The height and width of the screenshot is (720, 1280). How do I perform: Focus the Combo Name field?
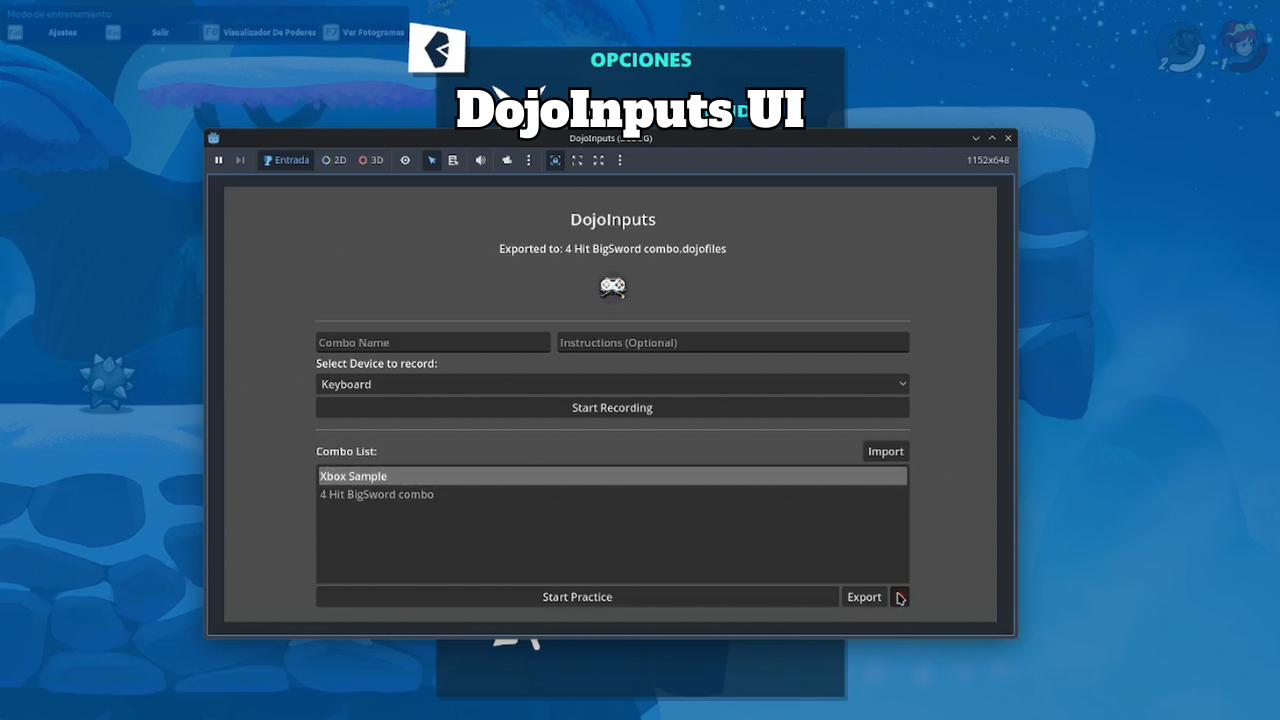pyautogui.click(x=433, y=343)
